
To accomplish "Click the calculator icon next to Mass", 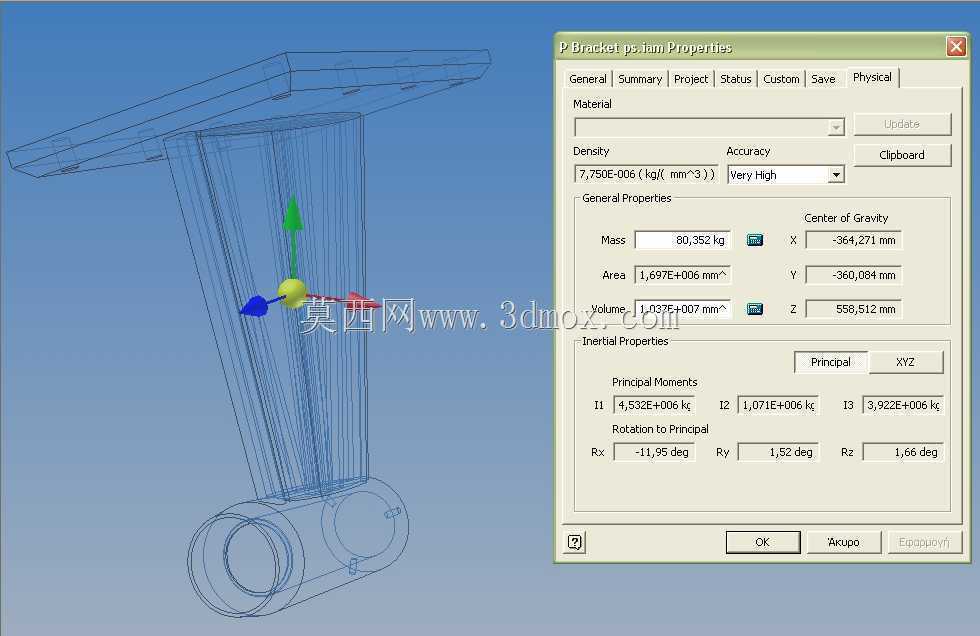I will (755, 240).
